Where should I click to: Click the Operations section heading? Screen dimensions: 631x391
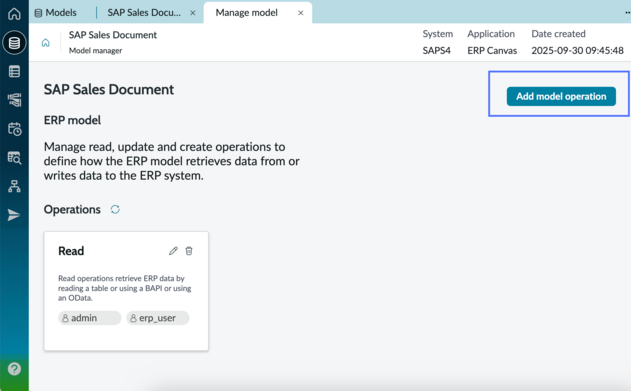click(x=72, y=210)
